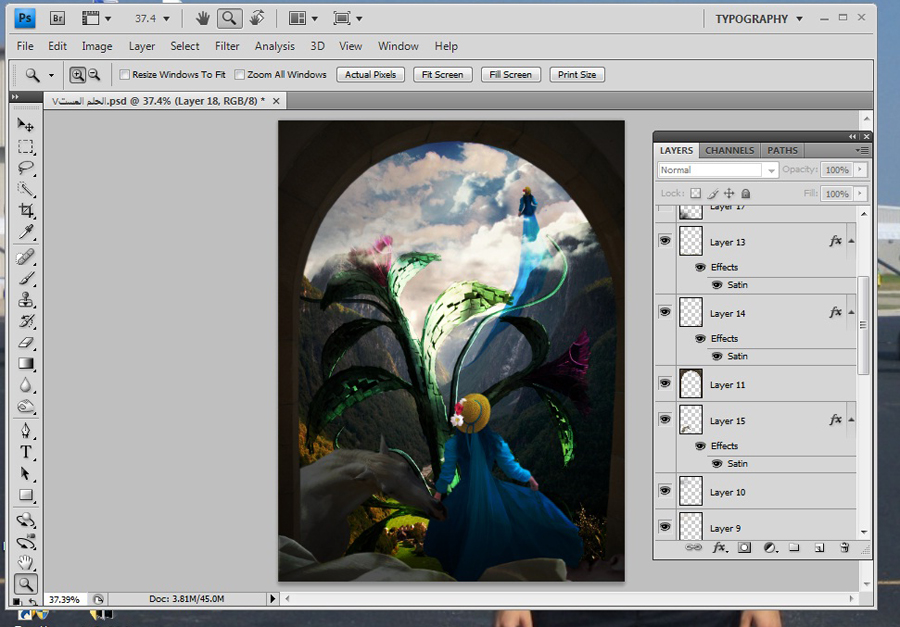
Task: Select the Eraser tool
Action: (x=25, y=342)
